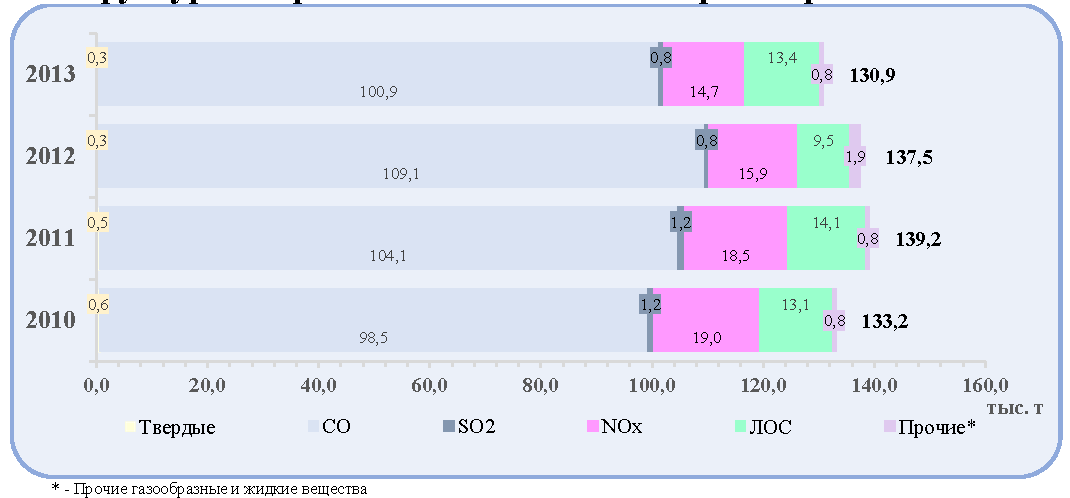Click the NOx legend color swatch
This screenshot has height=498, width=1070.
(592, 427)
